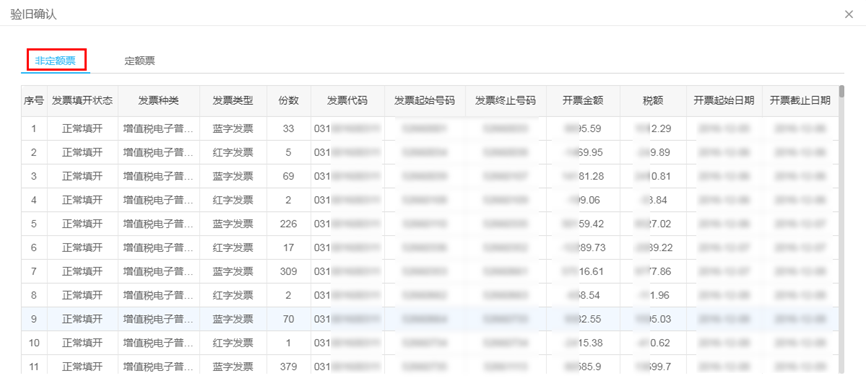
Task: Click the 发票类型 column header
Action: pos(233,101)
